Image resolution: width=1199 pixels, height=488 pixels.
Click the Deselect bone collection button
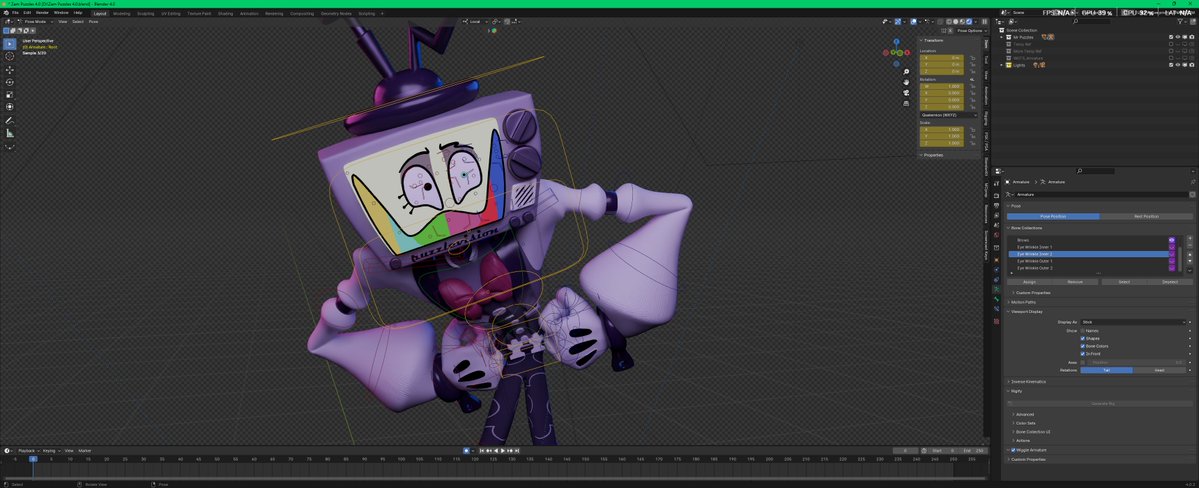pyautogui.click(x=1170, y=281)
